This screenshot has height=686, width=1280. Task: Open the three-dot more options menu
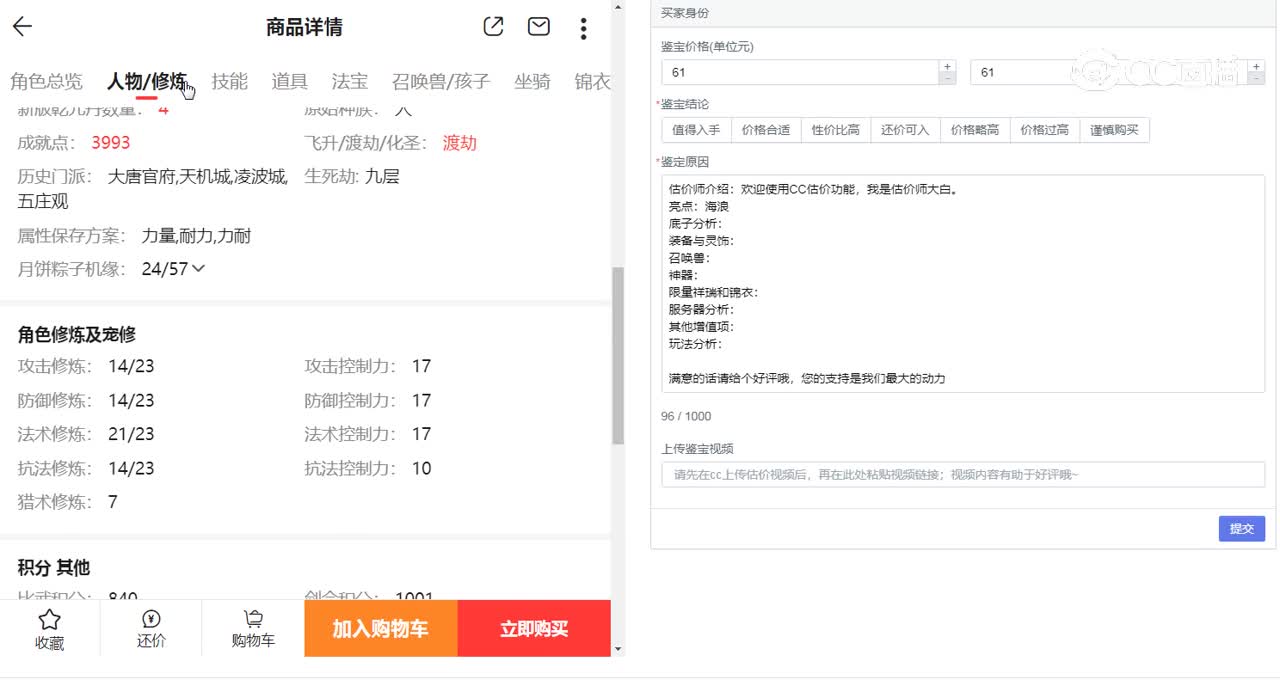click(583, 28)
